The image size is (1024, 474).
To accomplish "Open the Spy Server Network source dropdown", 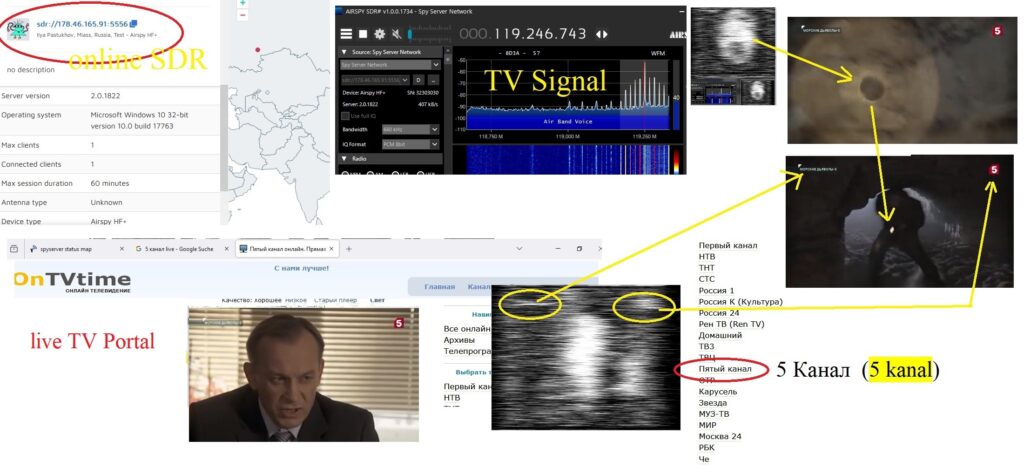I will [x=435, y=65].
